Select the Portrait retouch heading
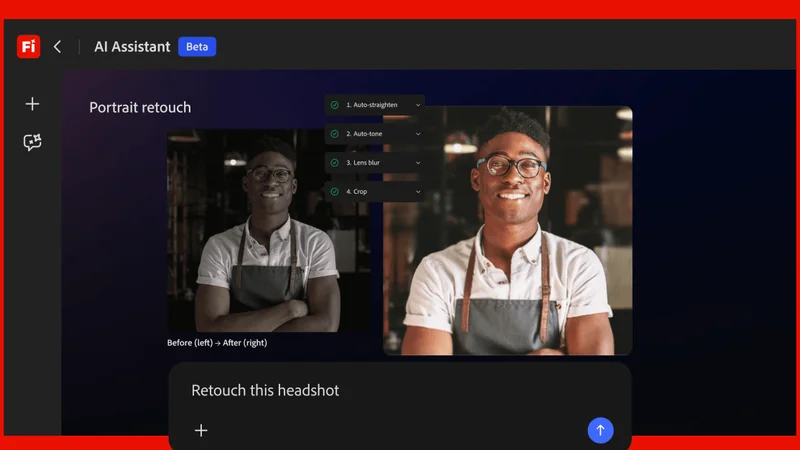 pos(140,108)
